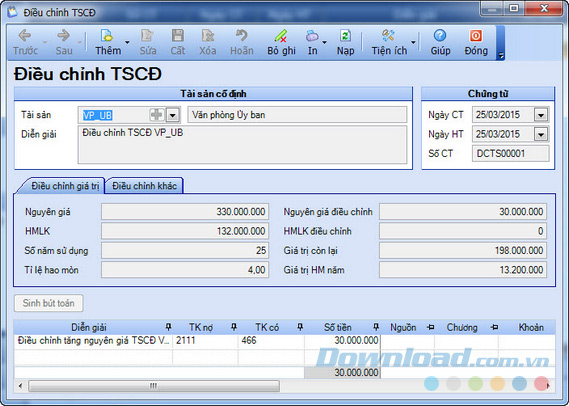The width and height of the screenshot is (569, 406).
Task: Toggle pin on the Số tiền column
Action: tap(376, 327)
